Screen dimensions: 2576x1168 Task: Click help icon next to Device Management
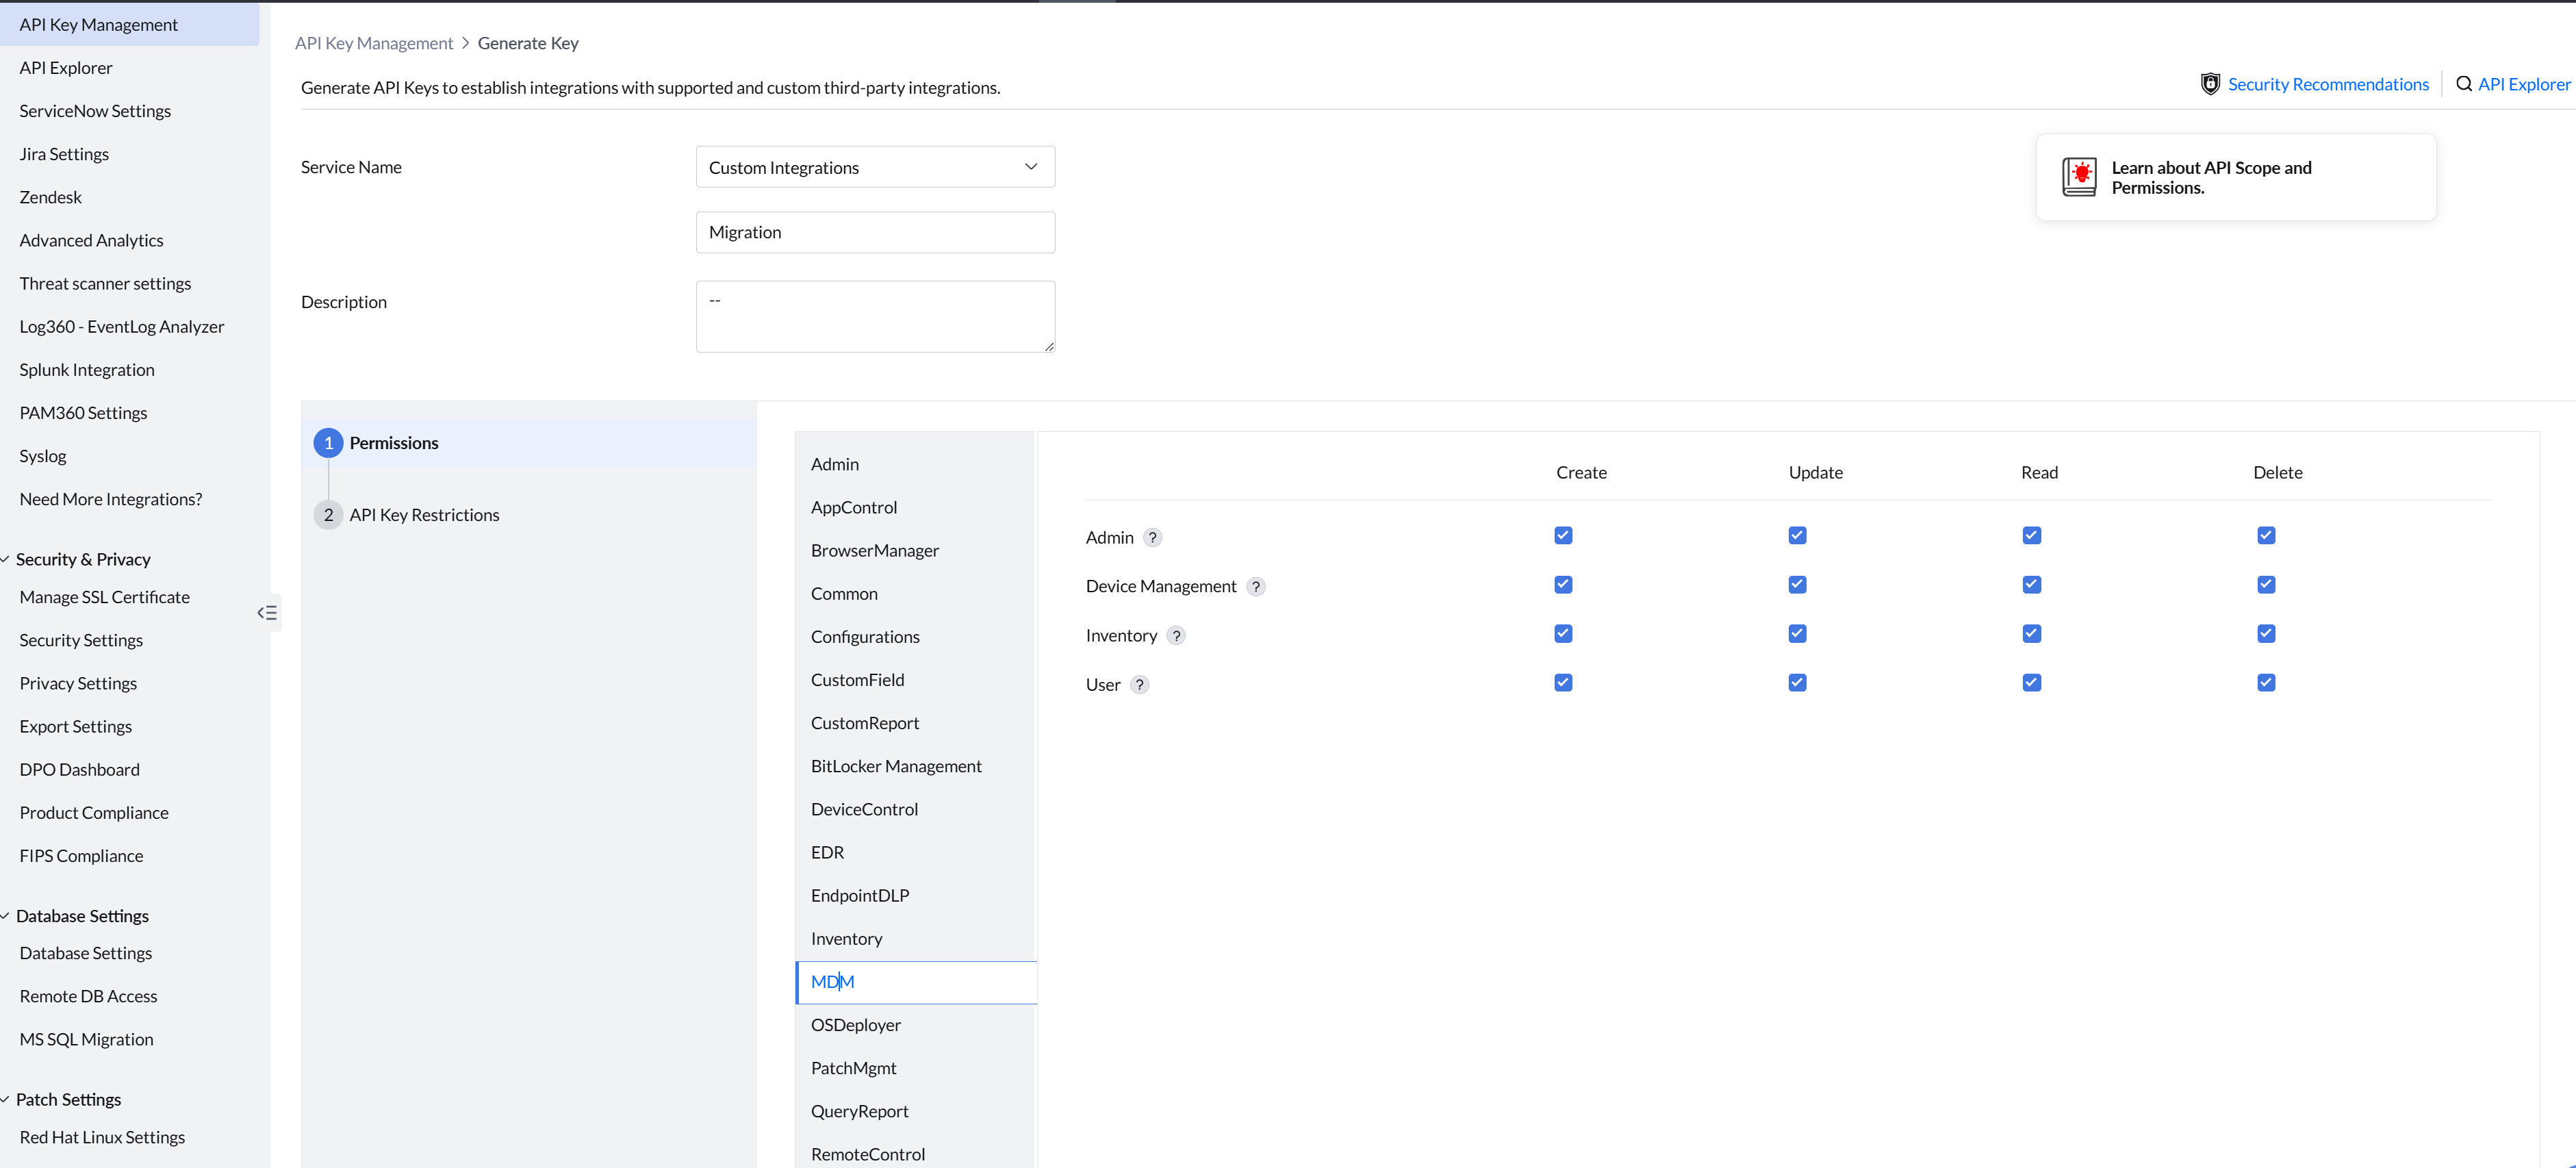1256,587
